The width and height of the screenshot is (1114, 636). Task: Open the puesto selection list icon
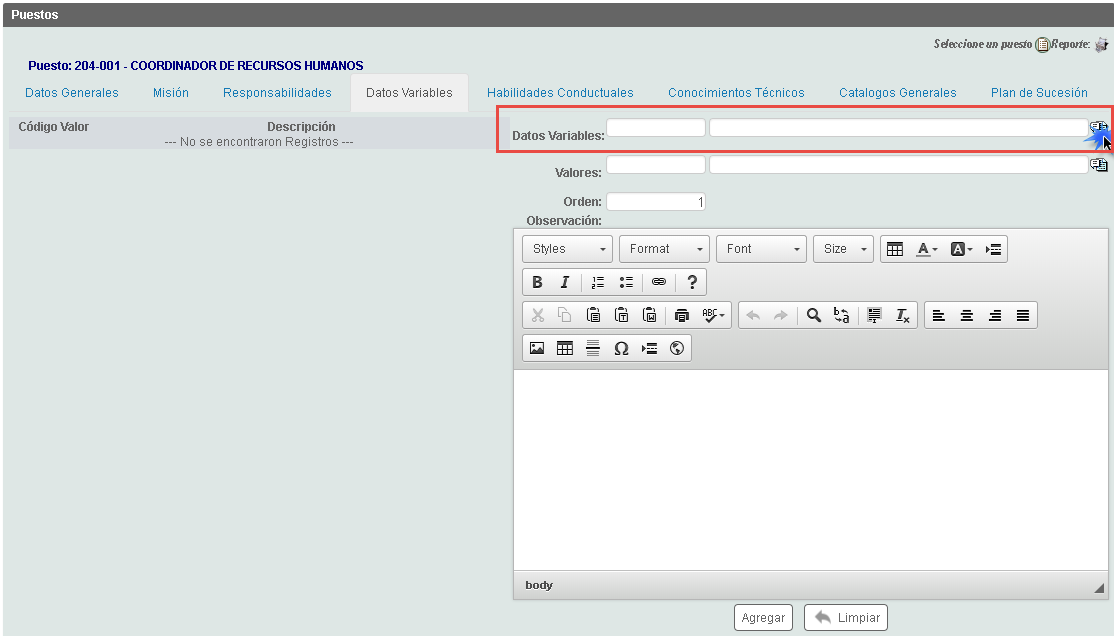[x=1042, y=45]
